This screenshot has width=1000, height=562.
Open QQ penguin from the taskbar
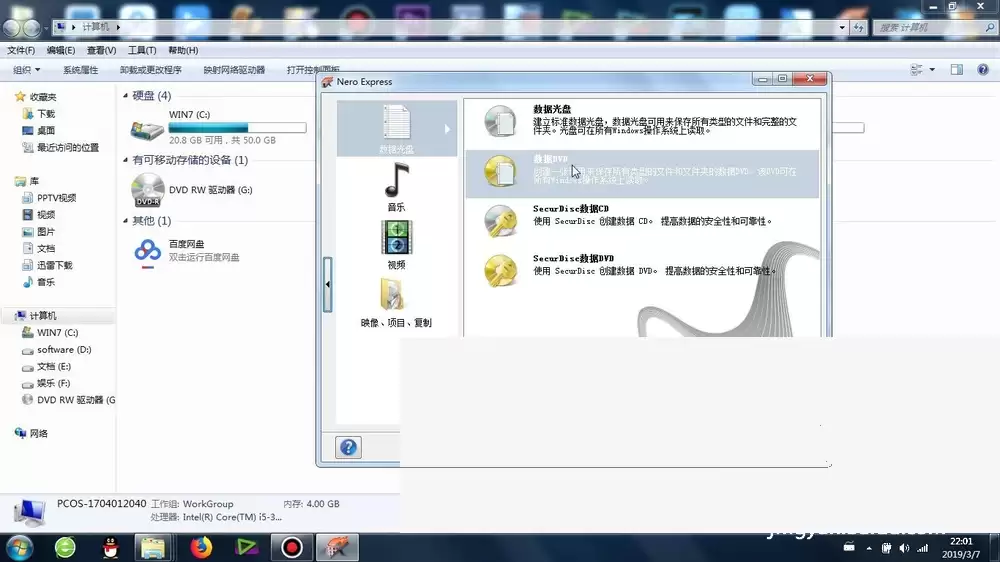tap(110, 547)
